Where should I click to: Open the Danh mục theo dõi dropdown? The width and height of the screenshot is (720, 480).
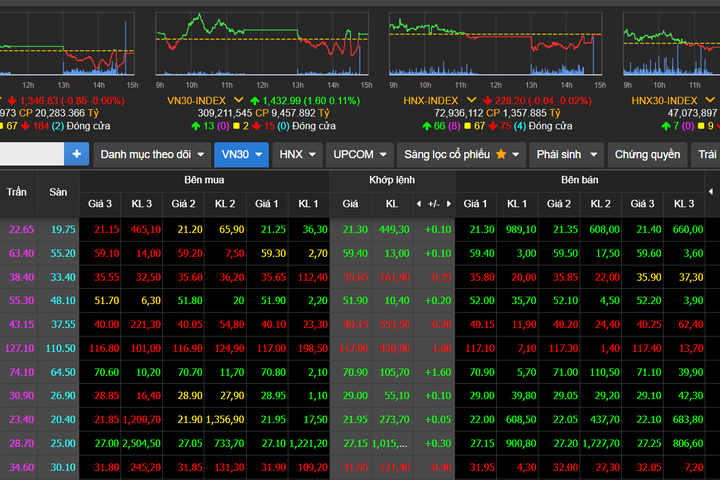click(x=152, y=154)
